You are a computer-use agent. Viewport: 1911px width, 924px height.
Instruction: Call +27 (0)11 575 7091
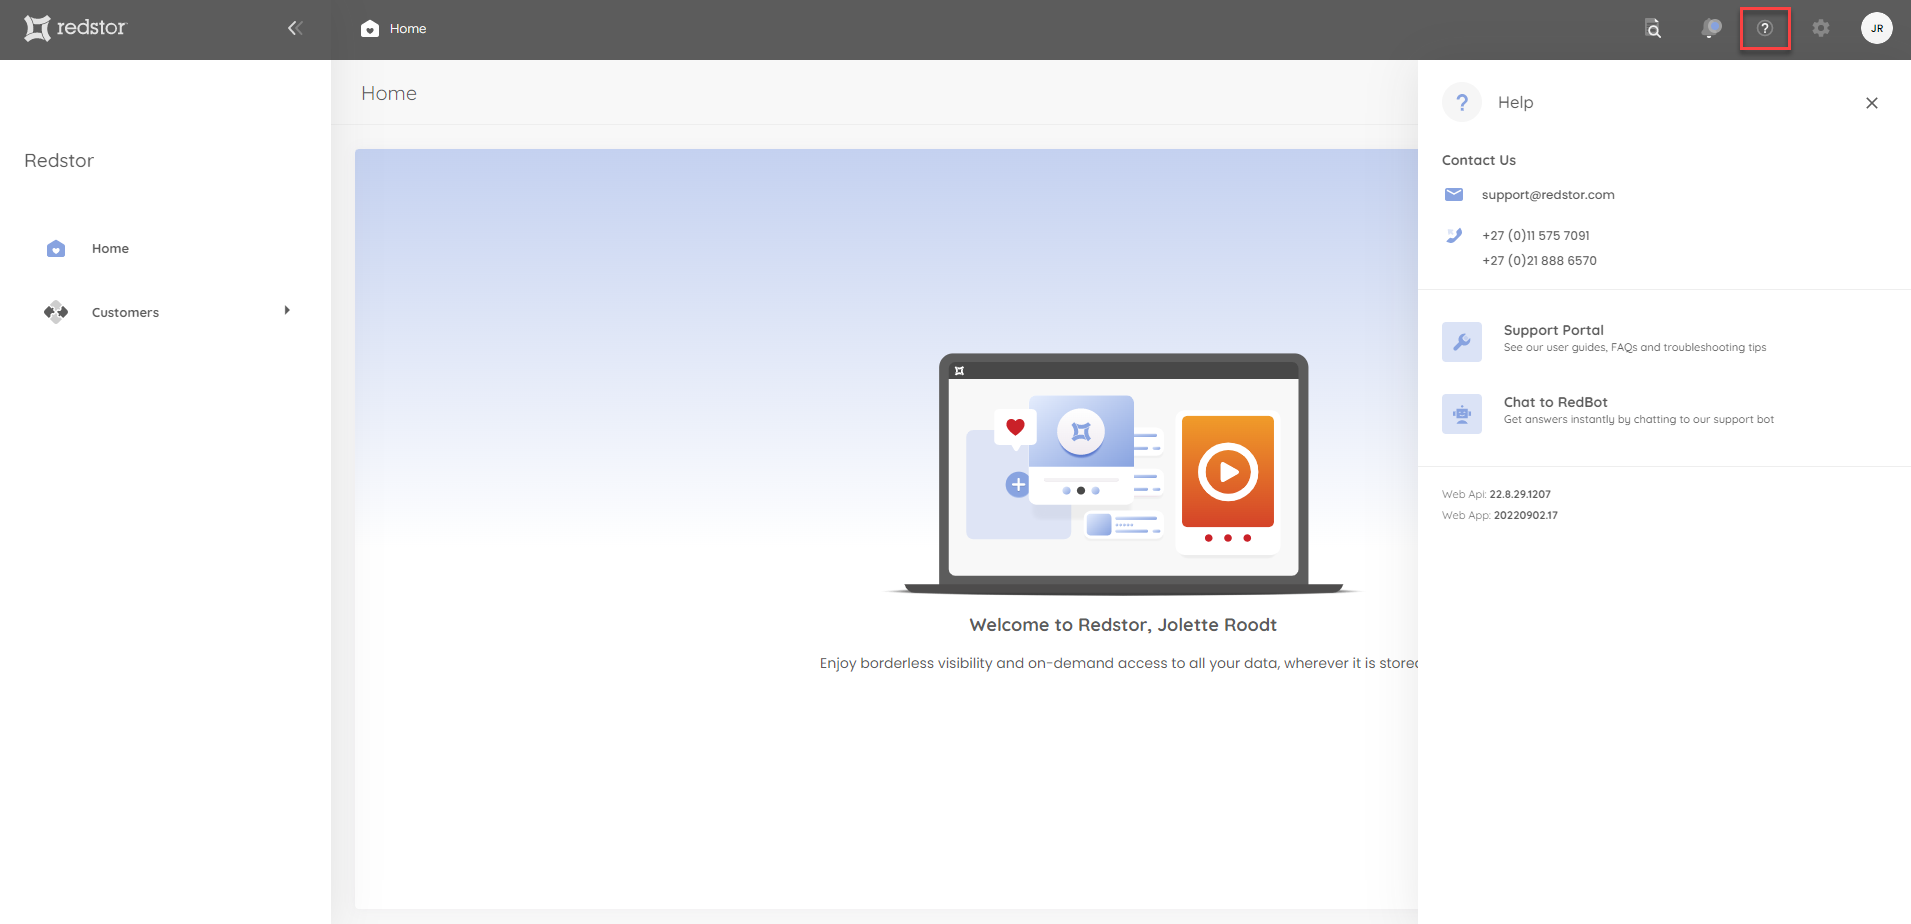[x=1536, y=236]
